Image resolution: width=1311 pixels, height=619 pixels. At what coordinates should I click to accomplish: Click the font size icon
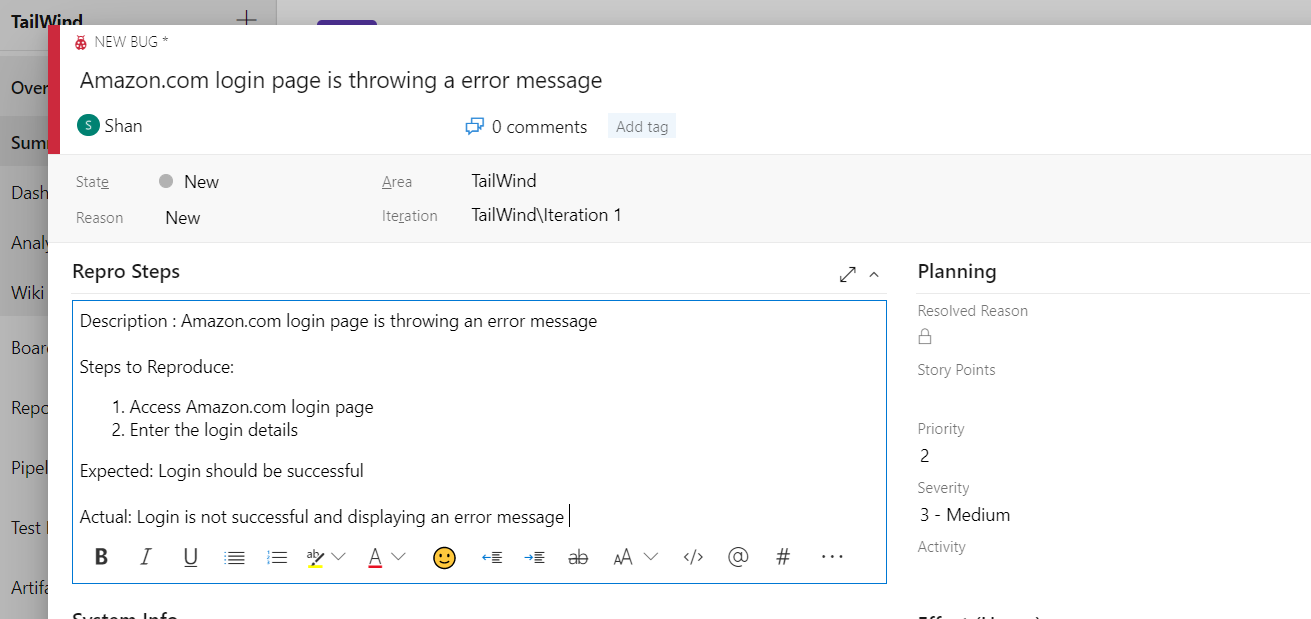point(623,558)
